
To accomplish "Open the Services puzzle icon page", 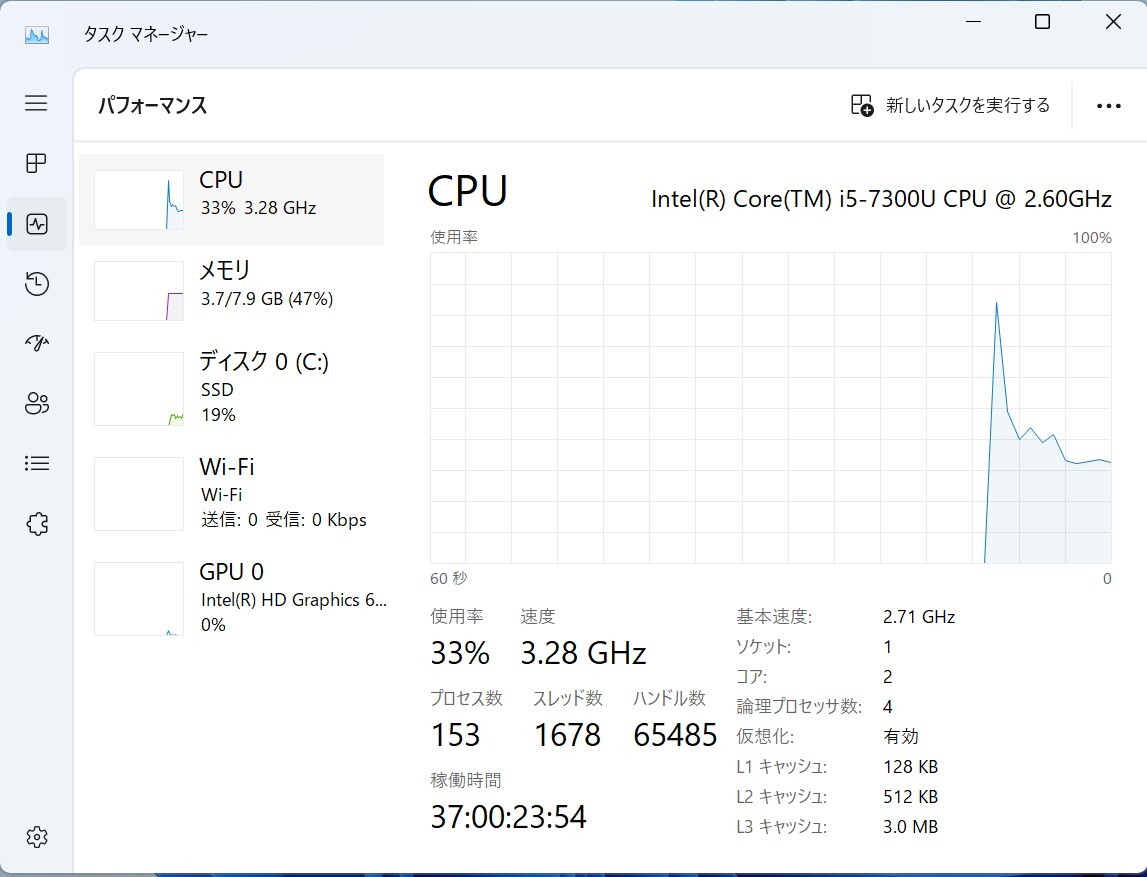I will (x=36, y=524).
